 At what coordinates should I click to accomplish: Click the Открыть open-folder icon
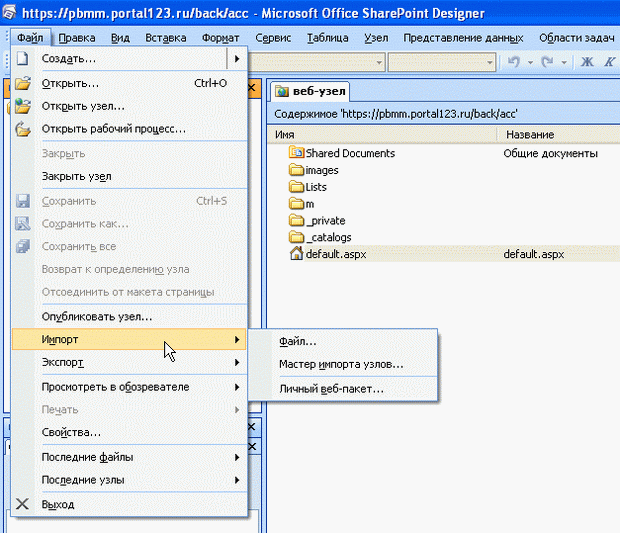click(22, 84)
